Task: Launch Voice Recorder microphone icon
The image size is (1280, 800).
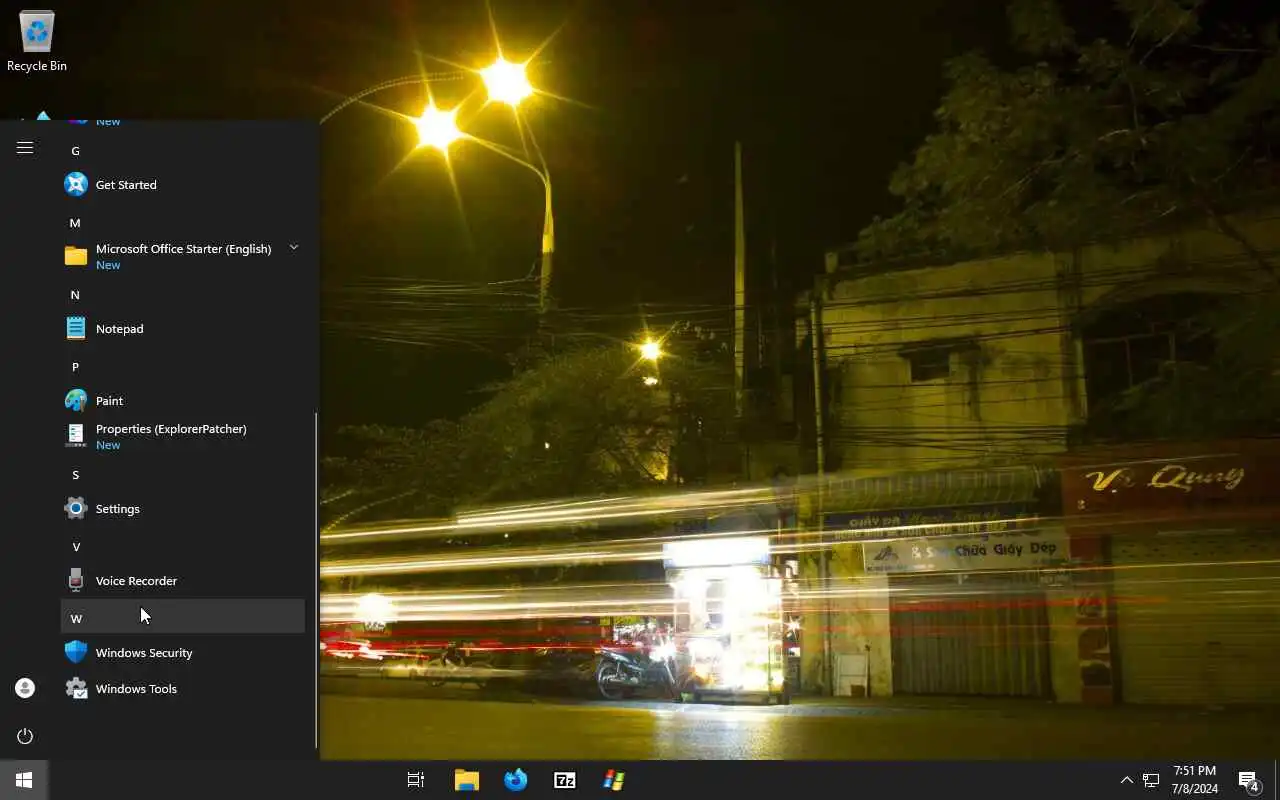Action: coord(76,580)
